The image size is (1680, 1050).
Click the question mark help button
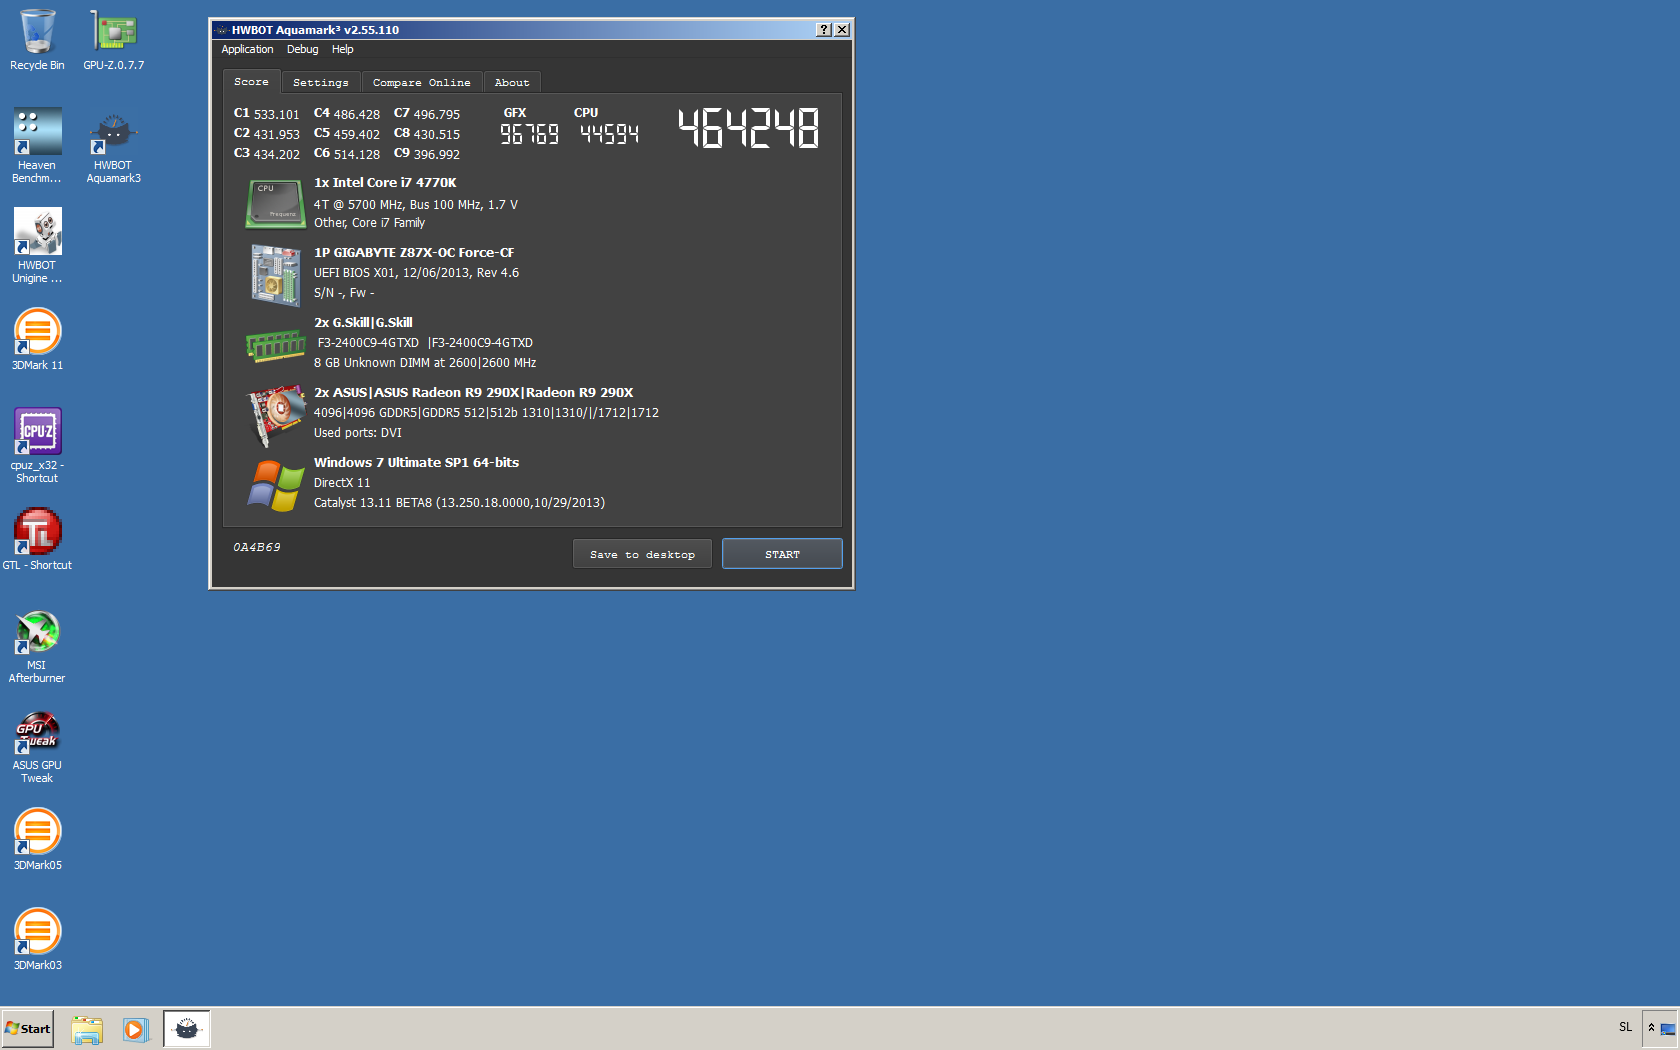(823, 30)
